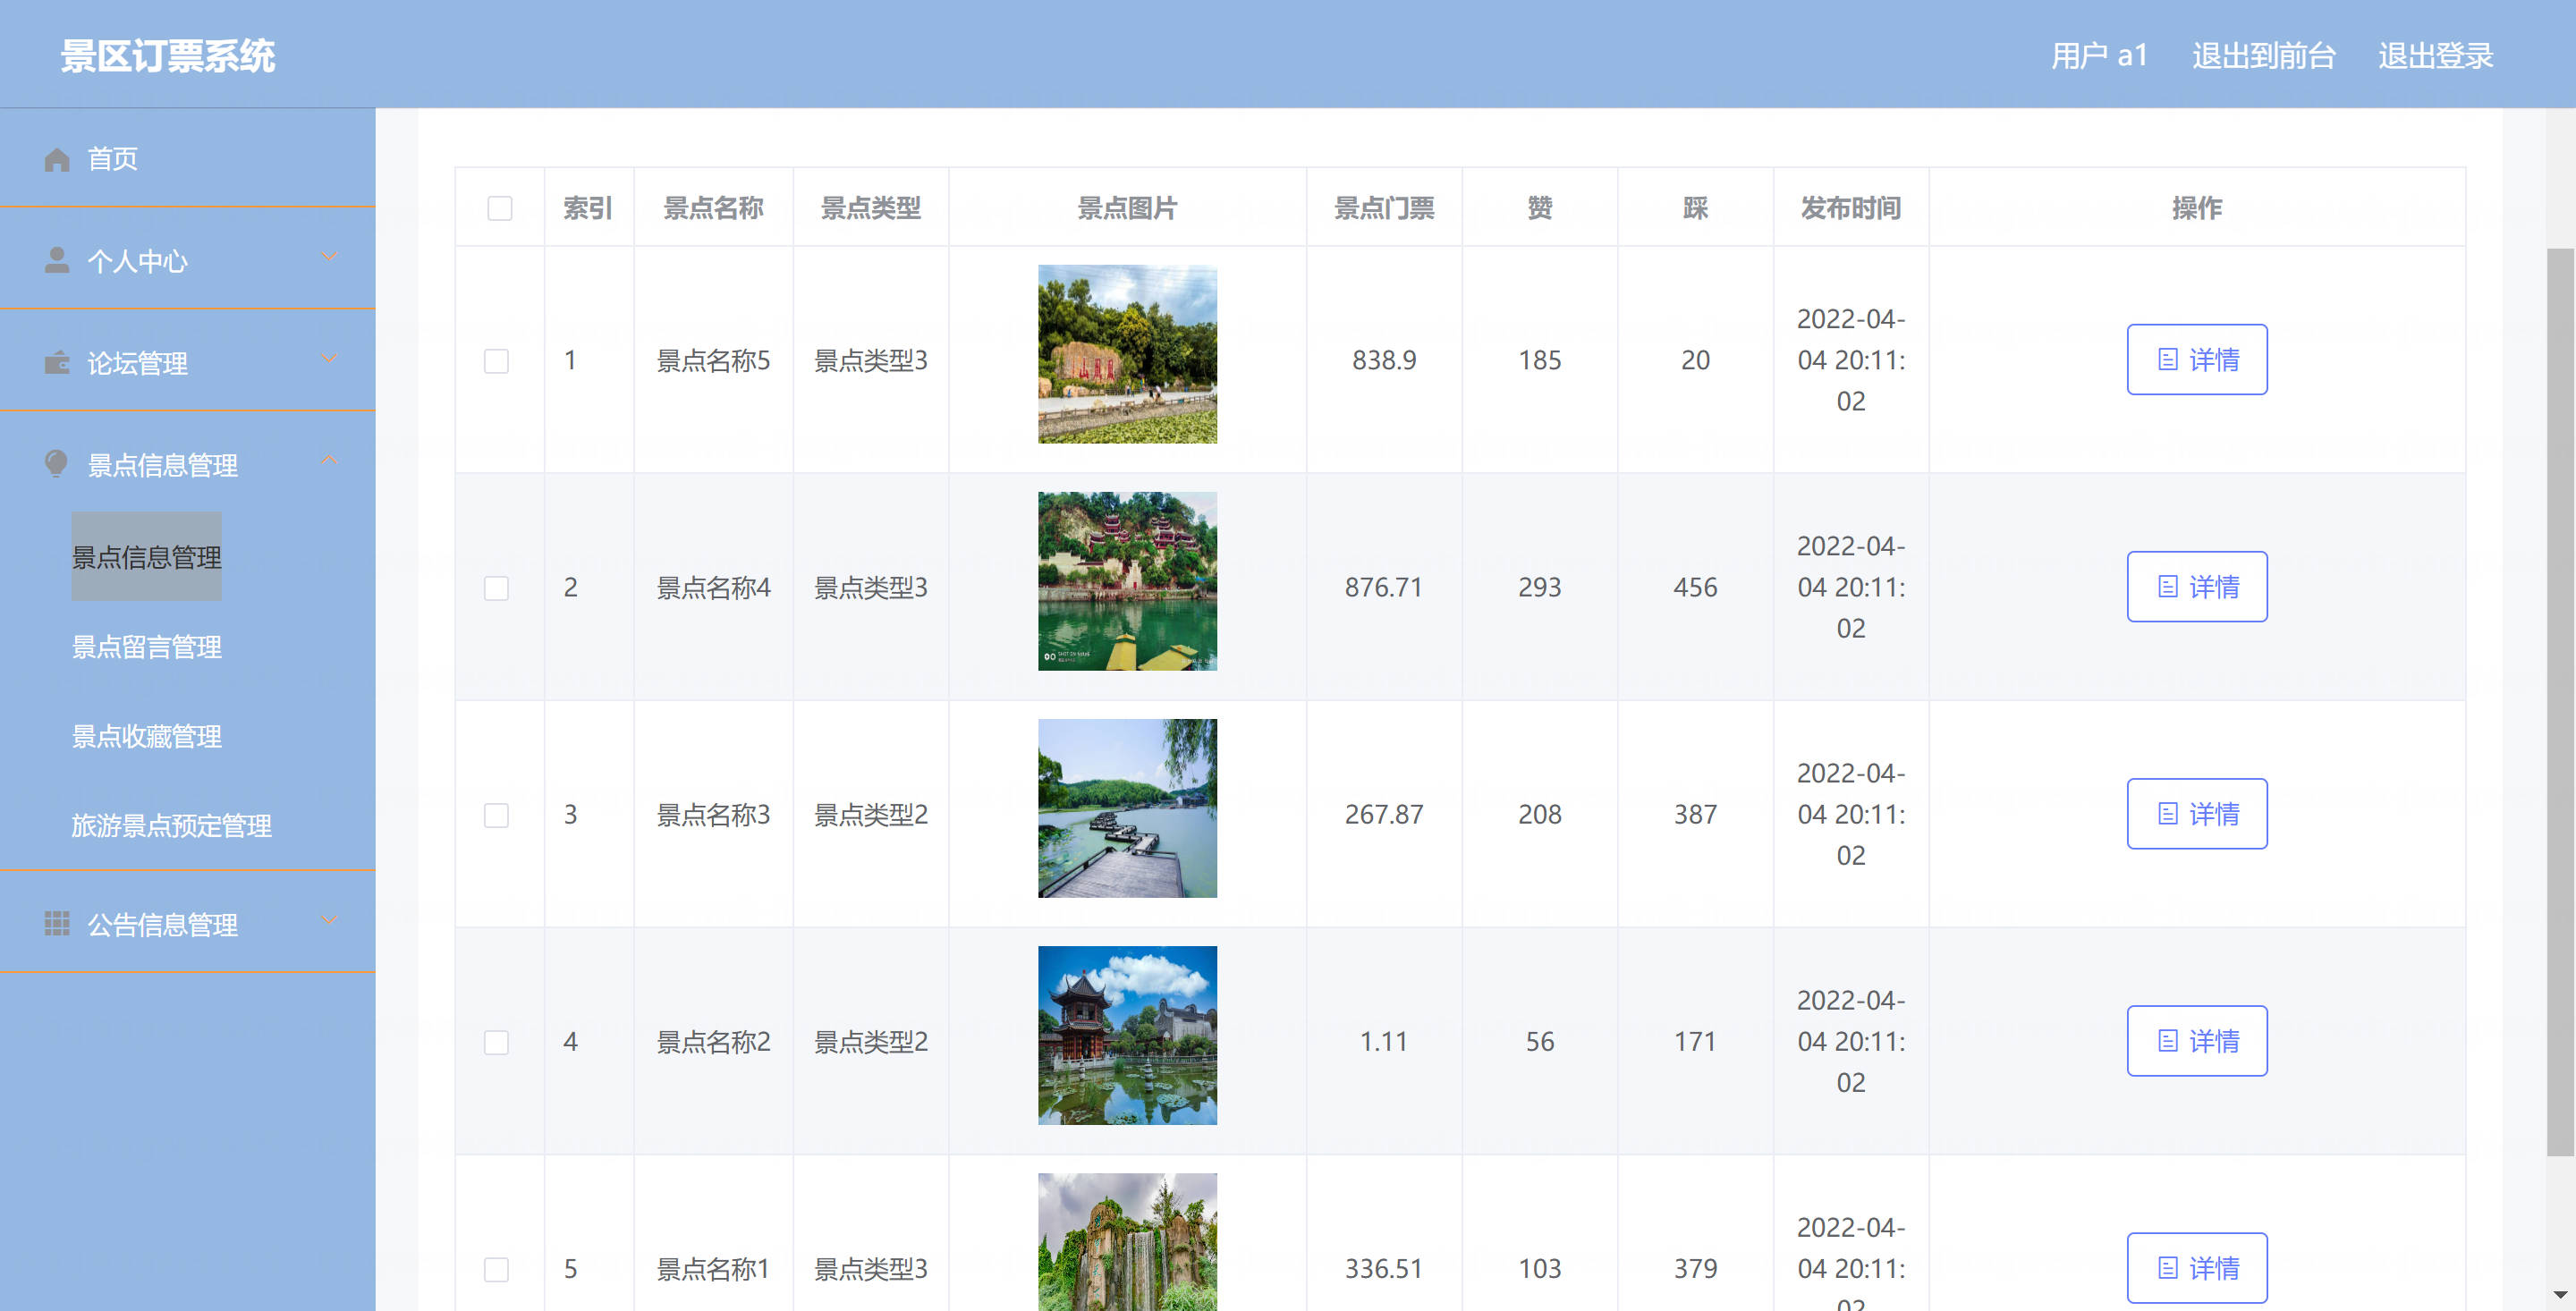Expand the 公告信息管理 menu chevron
The width and height of the screenshot is (2576, 1311).
coord(329,920)
